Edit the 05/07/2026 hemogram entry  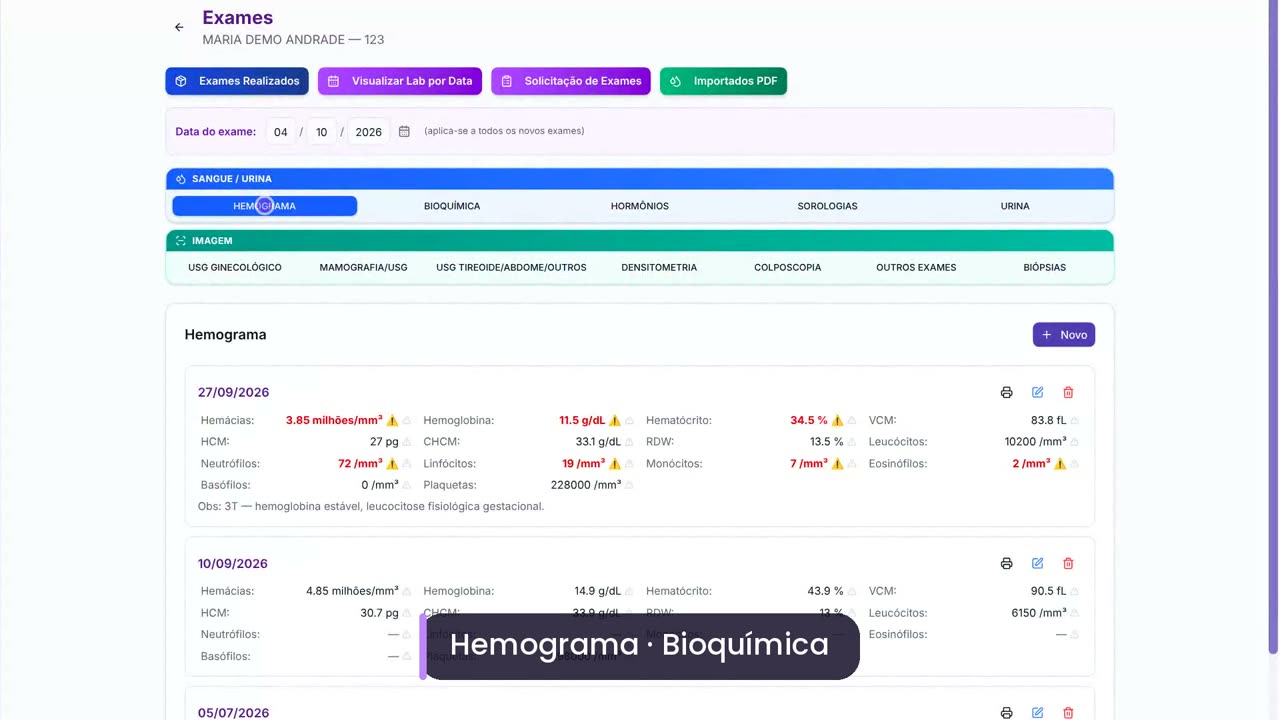1037,713
